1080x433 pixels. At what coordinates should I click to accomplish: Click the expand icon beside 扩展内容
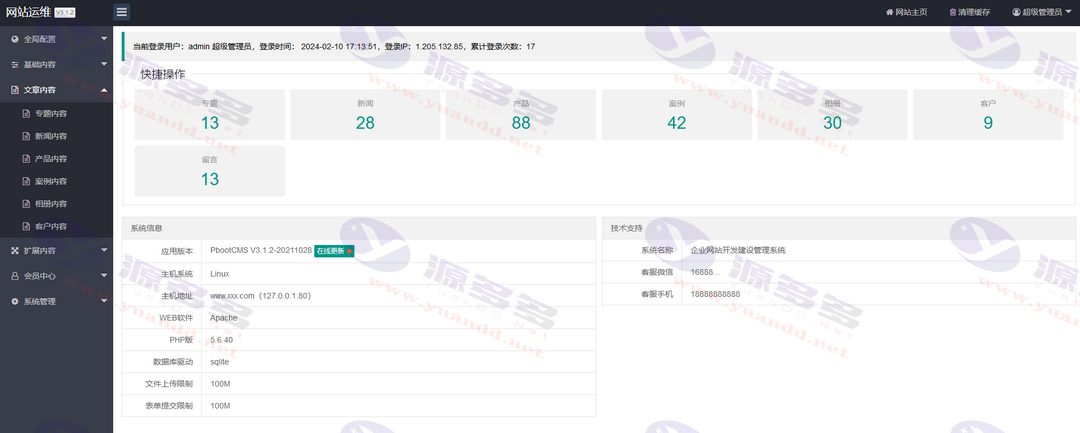[x=14, y=251]
